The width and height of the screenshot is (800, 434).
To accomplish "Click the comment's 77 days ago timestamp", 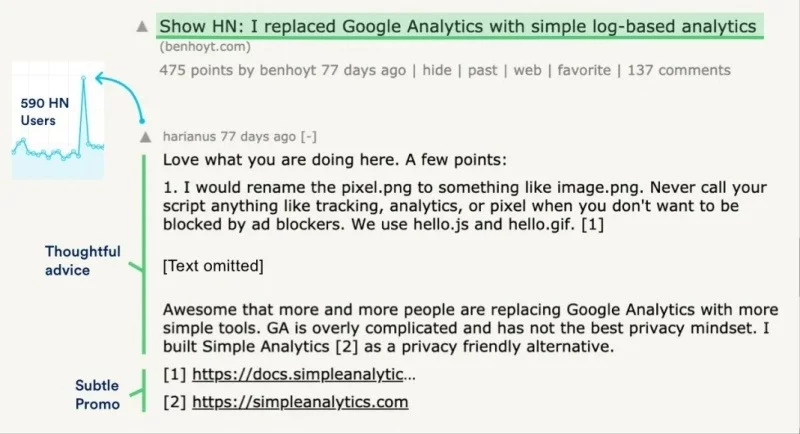I will (x=259, y=136).
